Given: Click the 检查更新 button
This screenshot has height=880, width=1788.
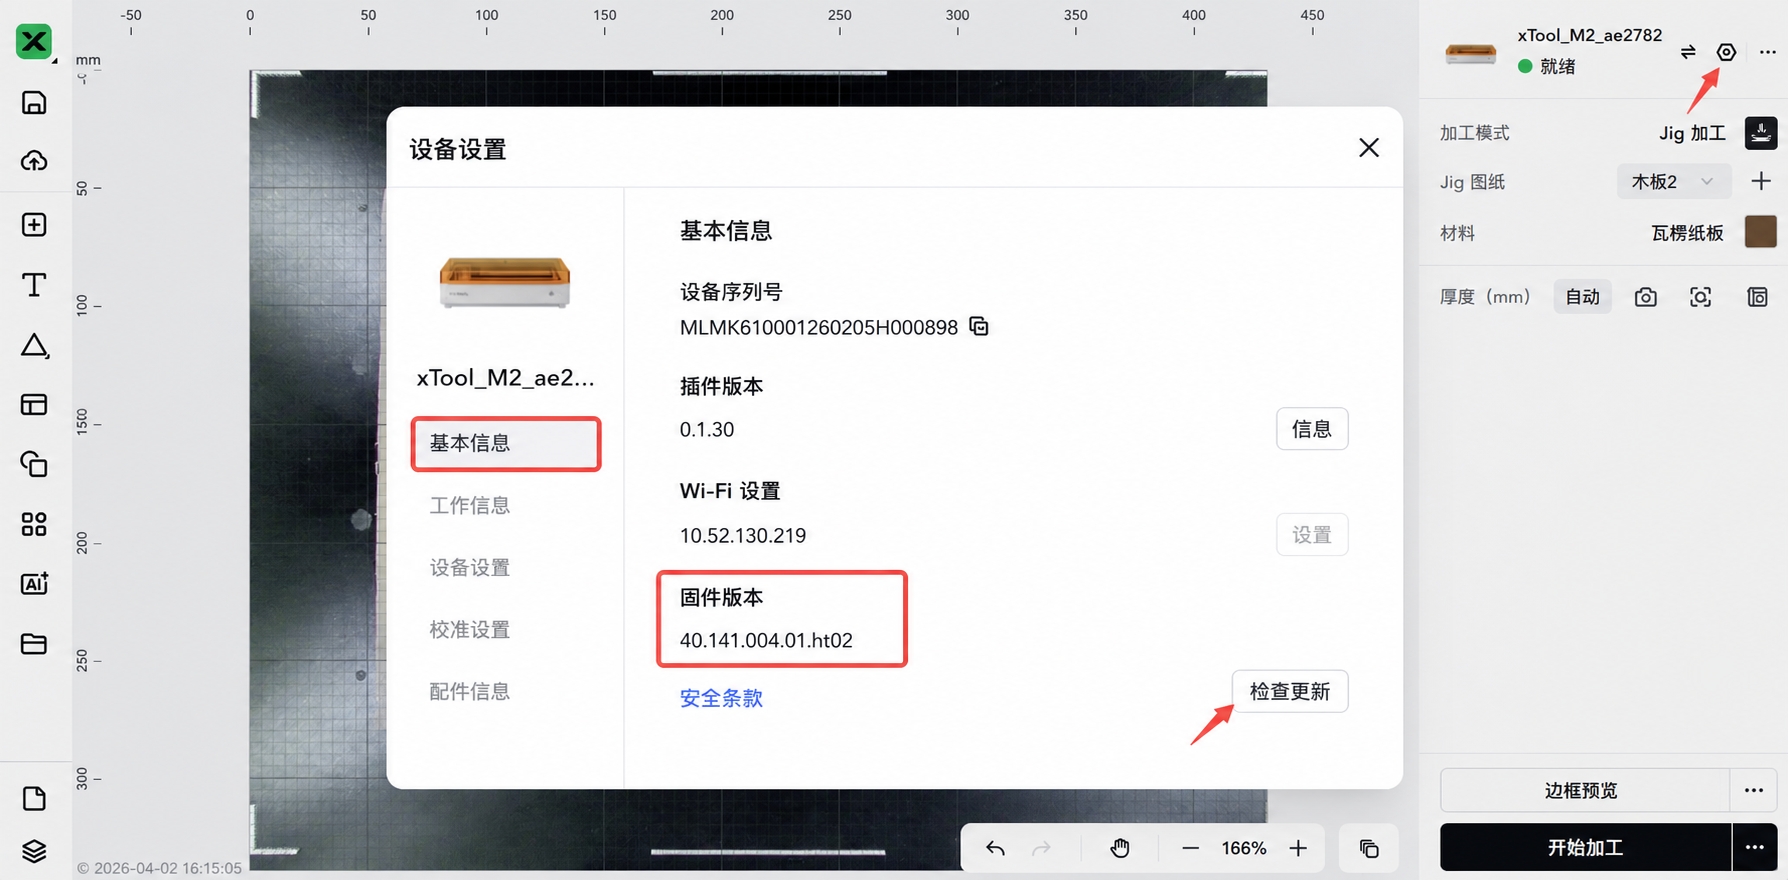Looking at the screenshot, I should [x=1290, y=691].
